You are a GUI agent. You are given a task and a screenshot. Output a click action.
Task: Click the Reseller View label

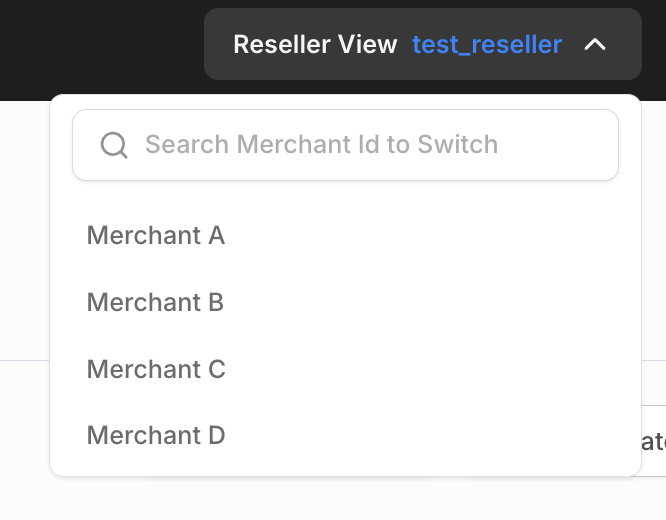point(315,45)
